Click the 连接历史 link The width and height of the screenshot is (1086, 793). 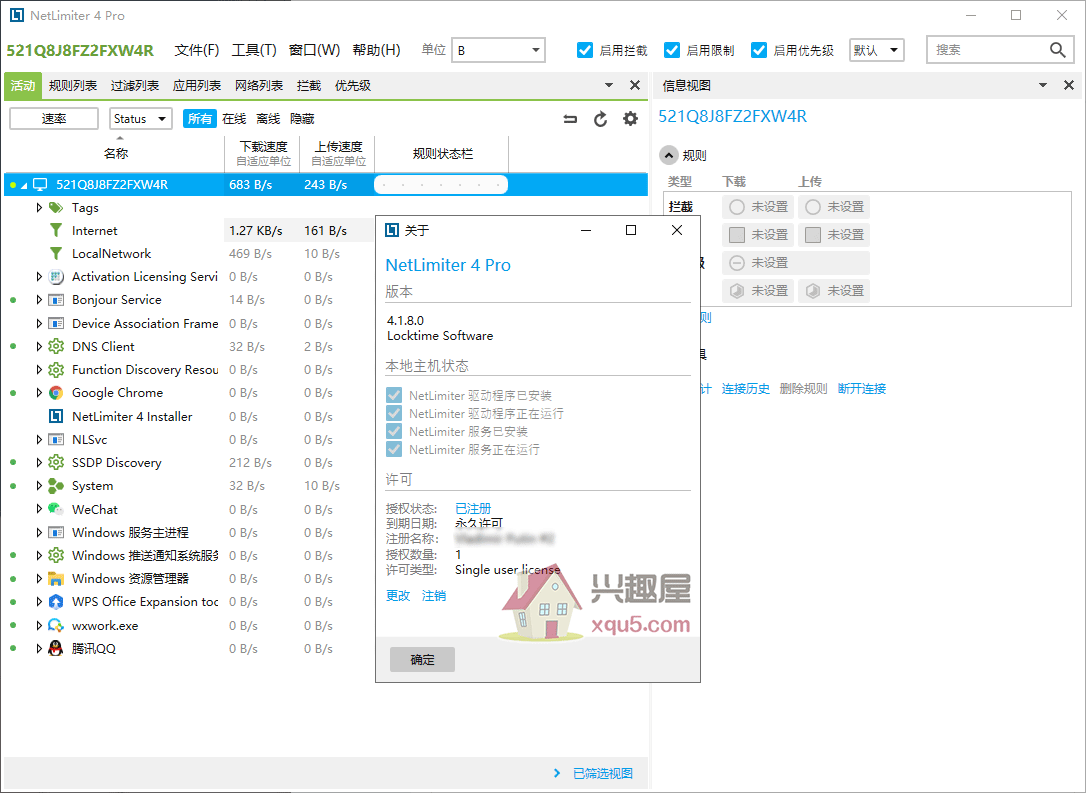tap(745, 389)
